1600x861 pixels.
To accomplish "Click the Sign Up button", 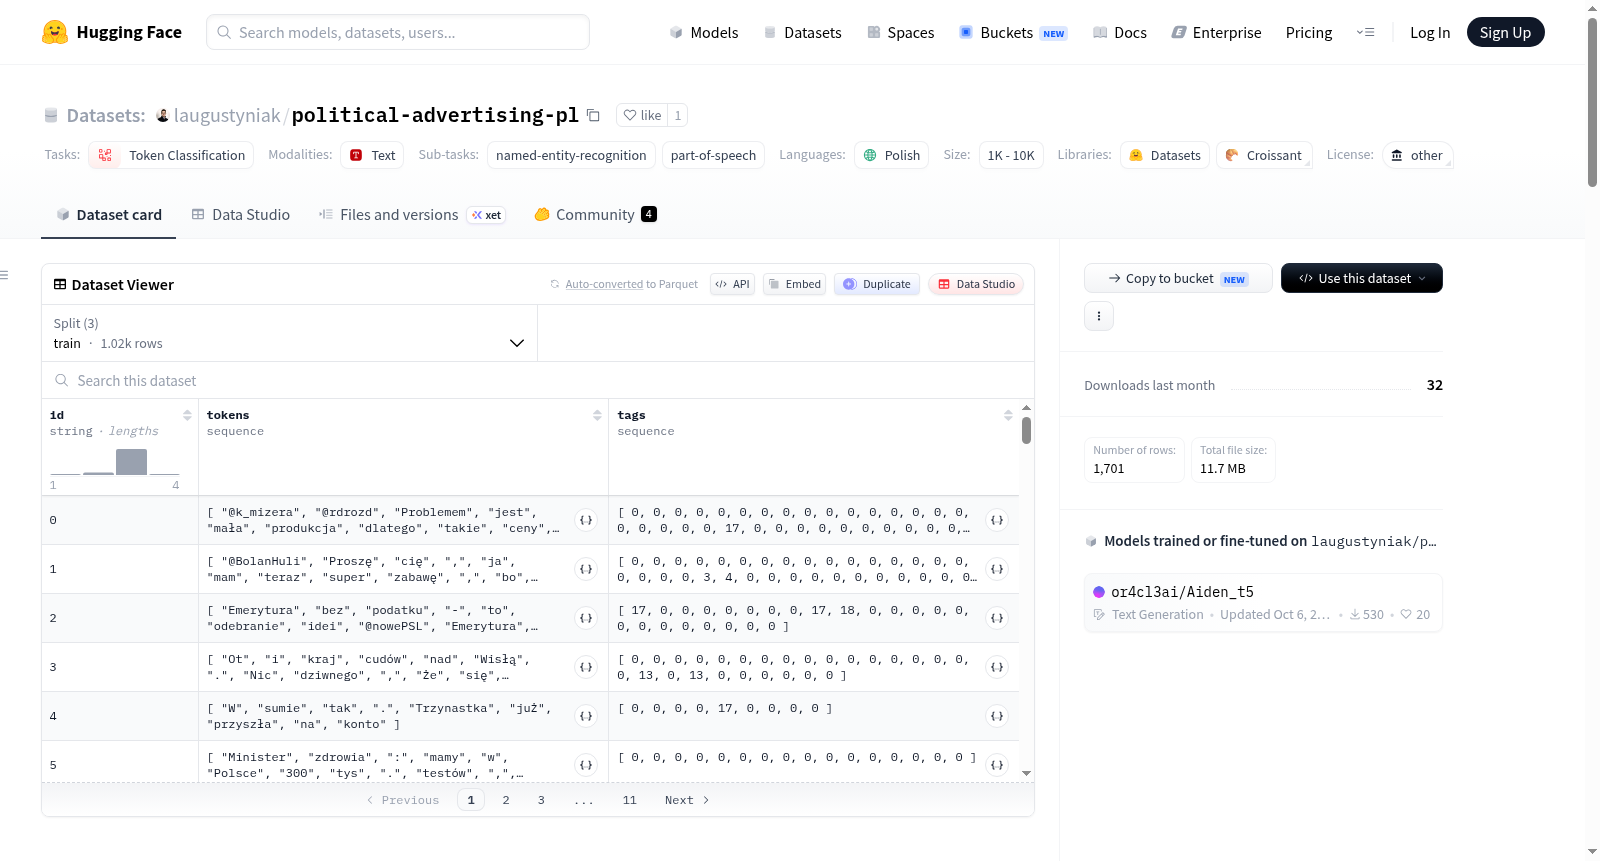I will click(1506, 33).
